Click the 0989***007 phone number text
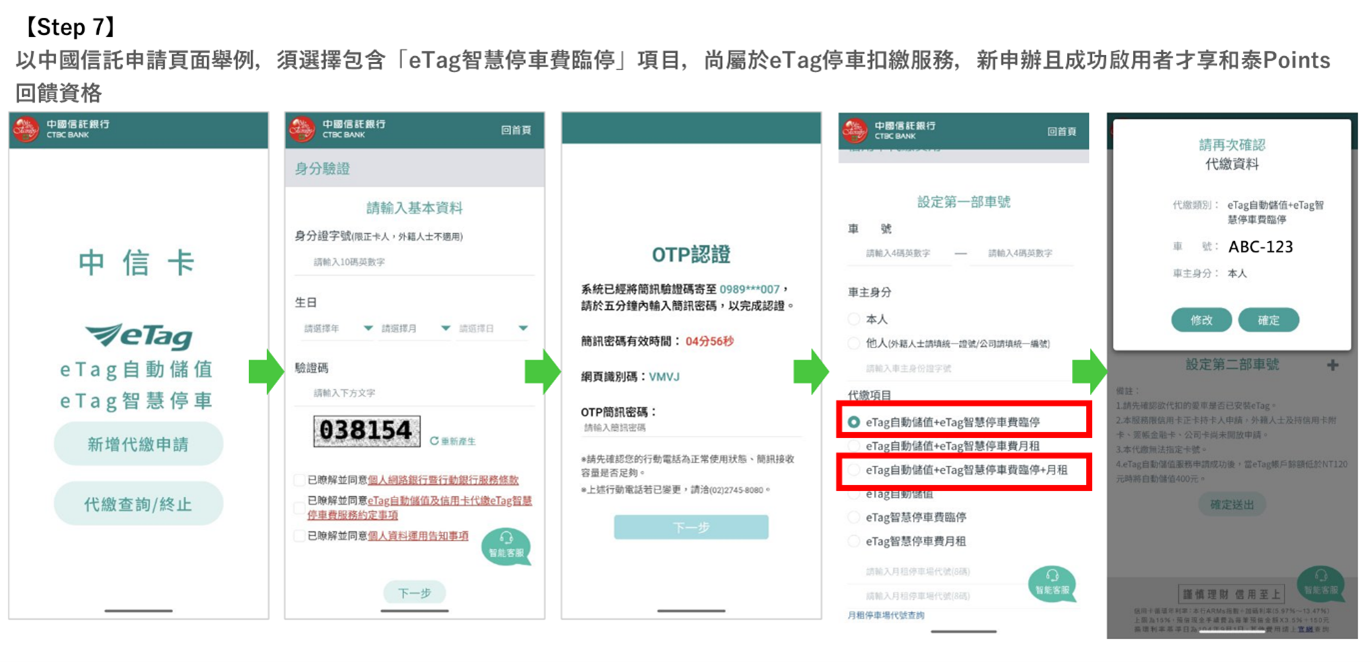The image size is (1371, 662). (x=749, y=289)
